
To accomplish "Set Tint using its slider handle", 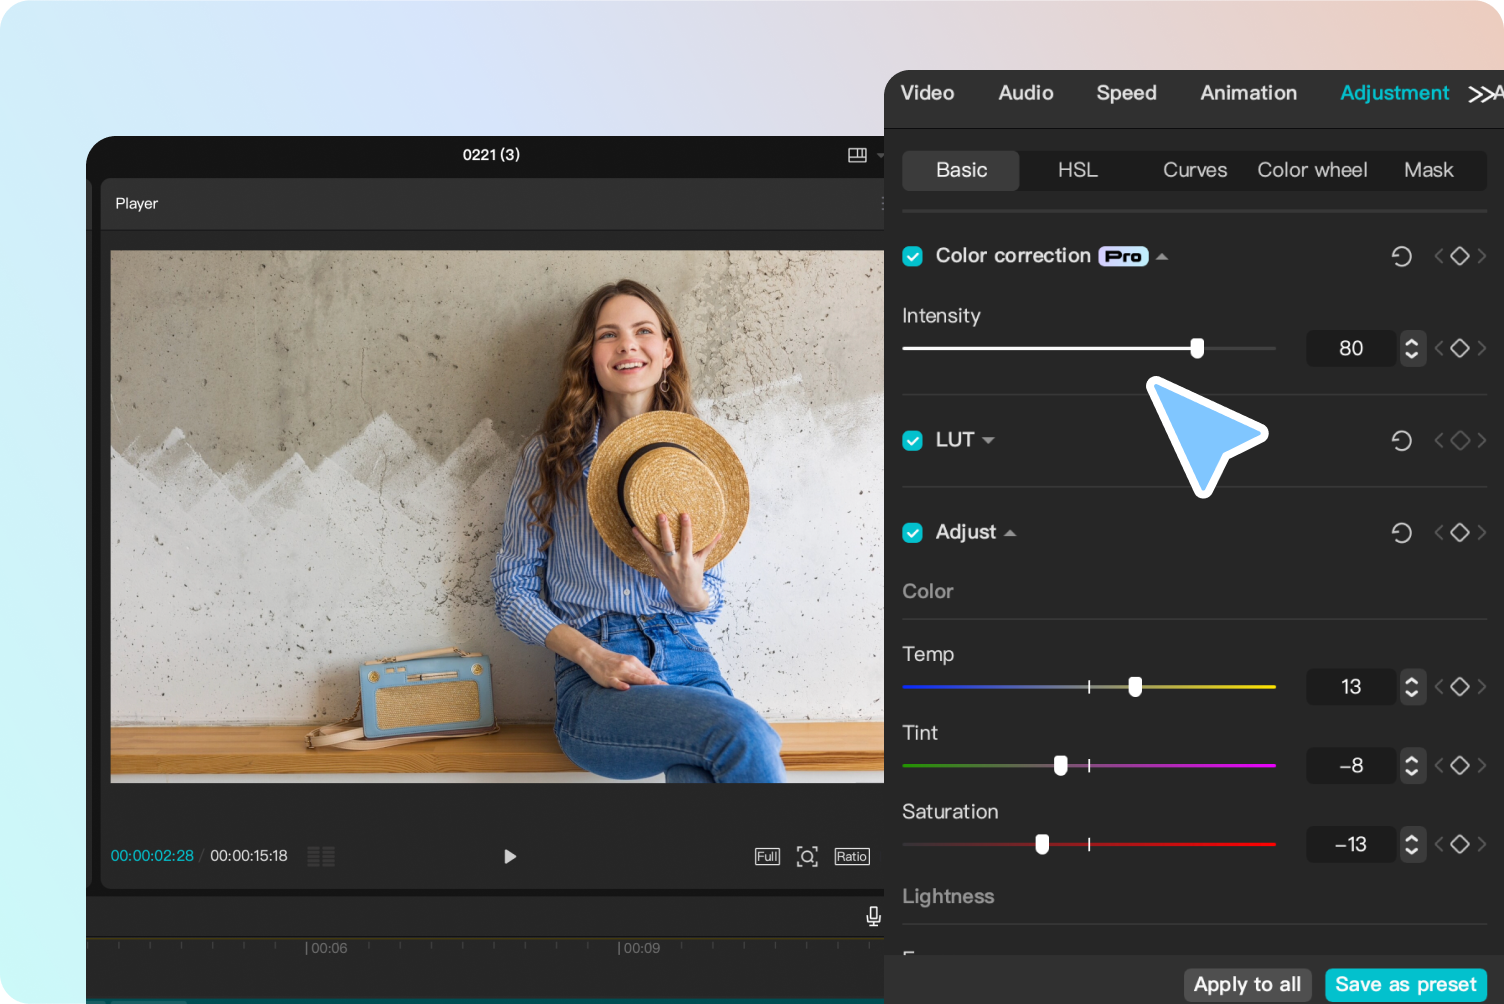I will 1060,765.
